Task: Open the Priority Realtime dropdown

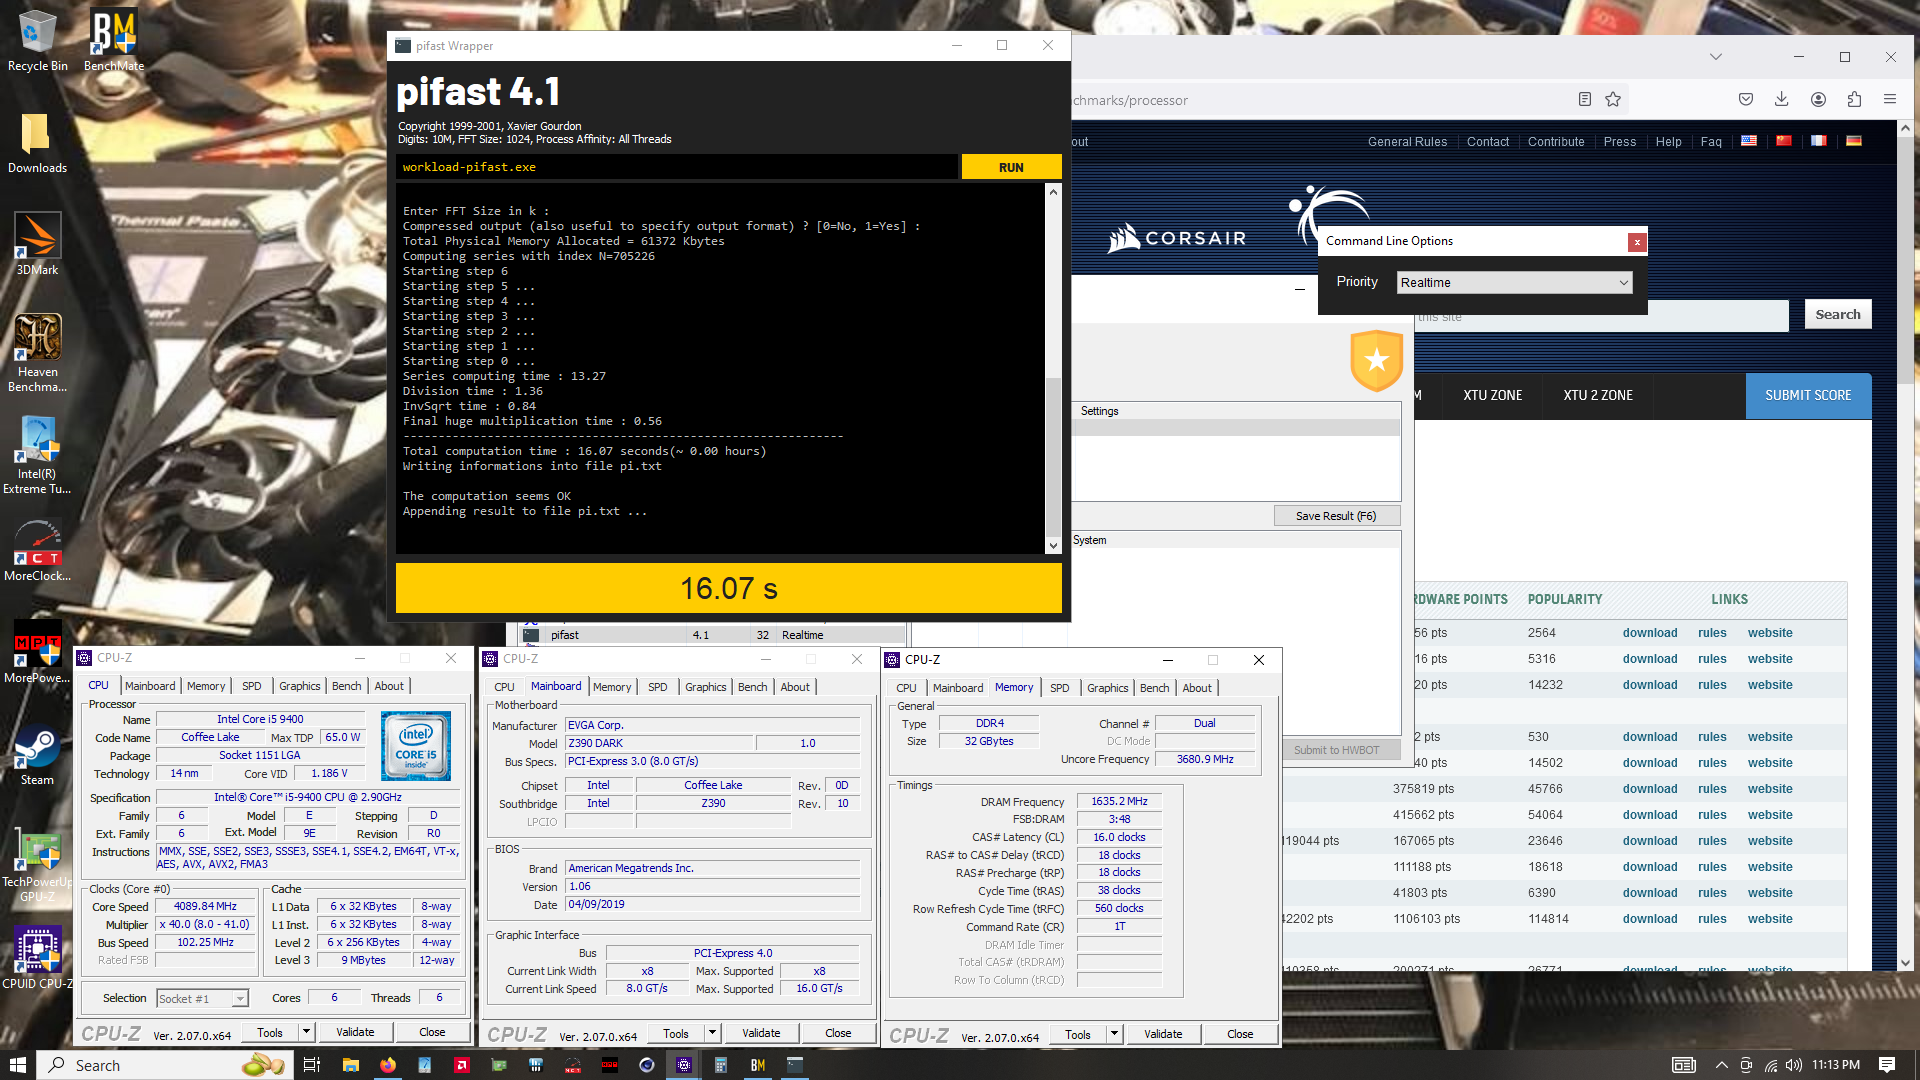Action: pos(1514,283)
